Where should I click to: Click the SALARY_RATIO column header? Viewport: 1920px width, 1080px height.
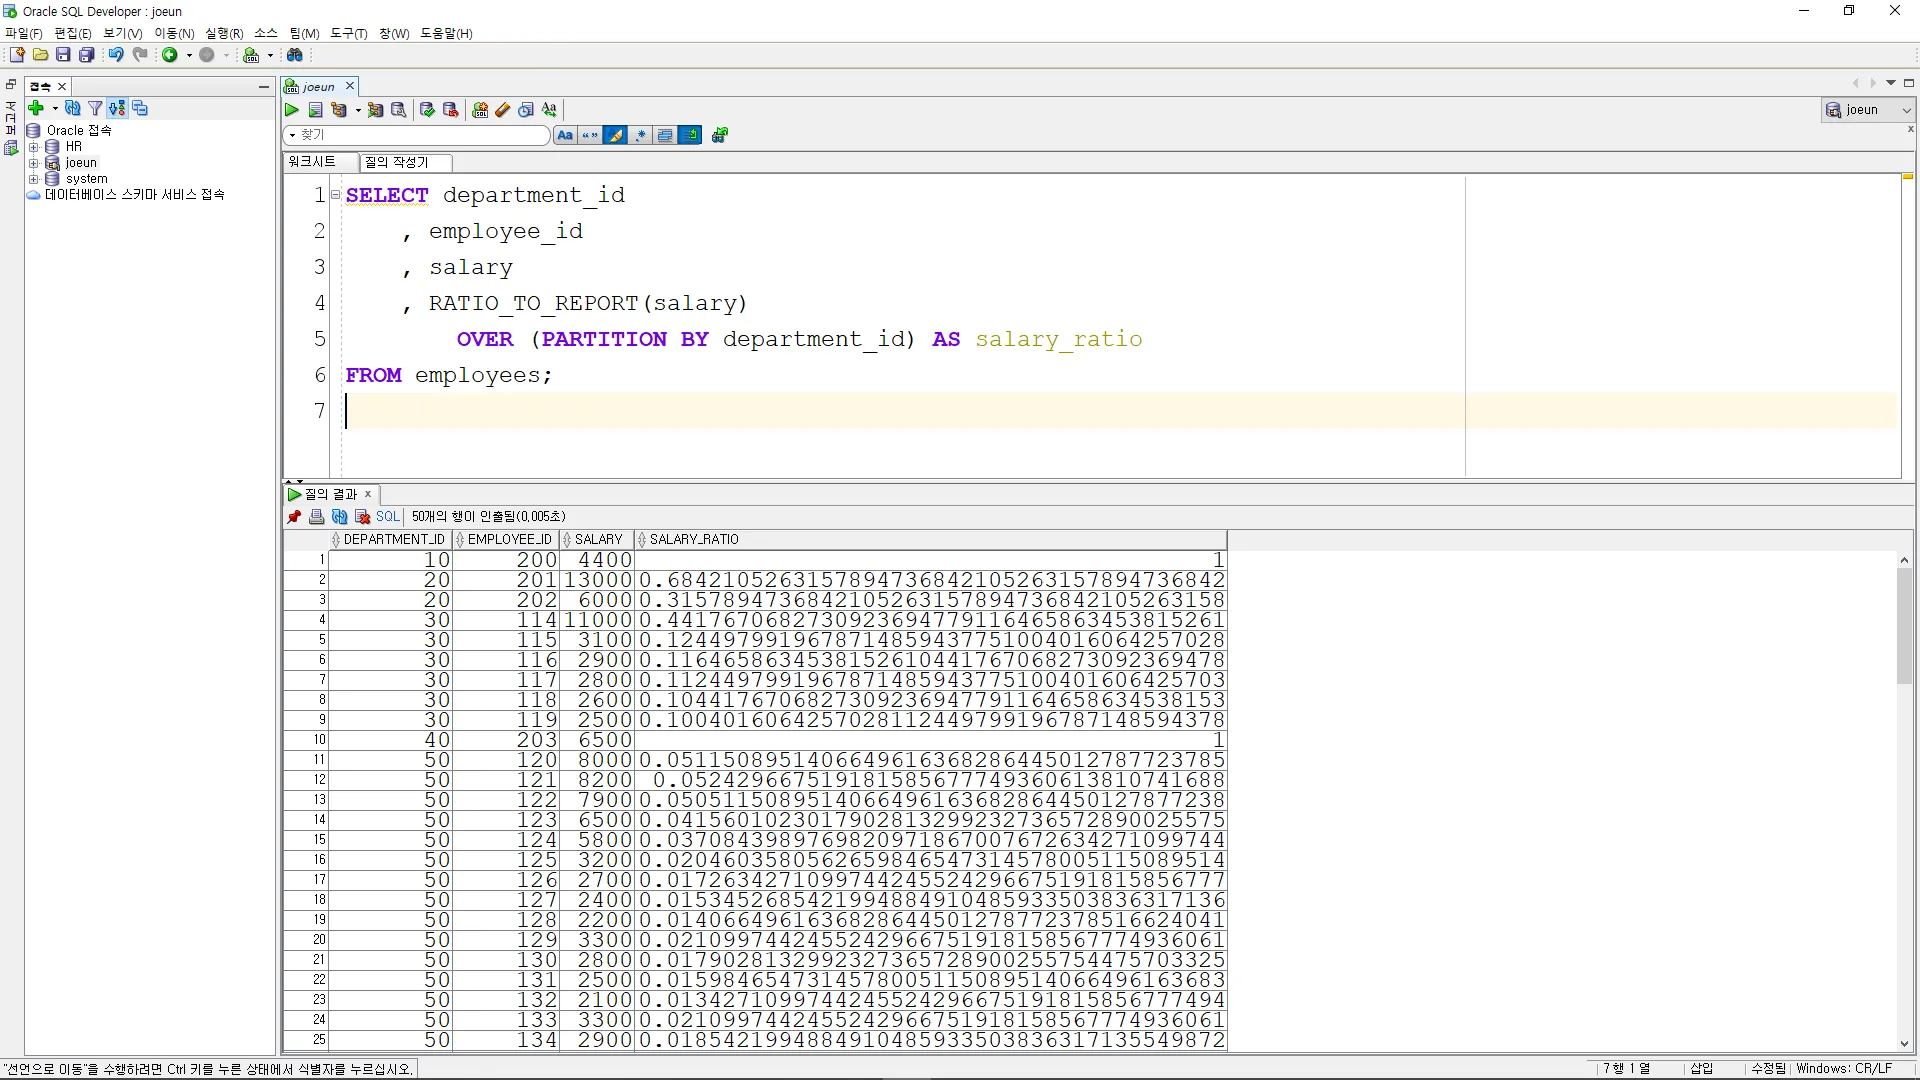click(694, 540)
